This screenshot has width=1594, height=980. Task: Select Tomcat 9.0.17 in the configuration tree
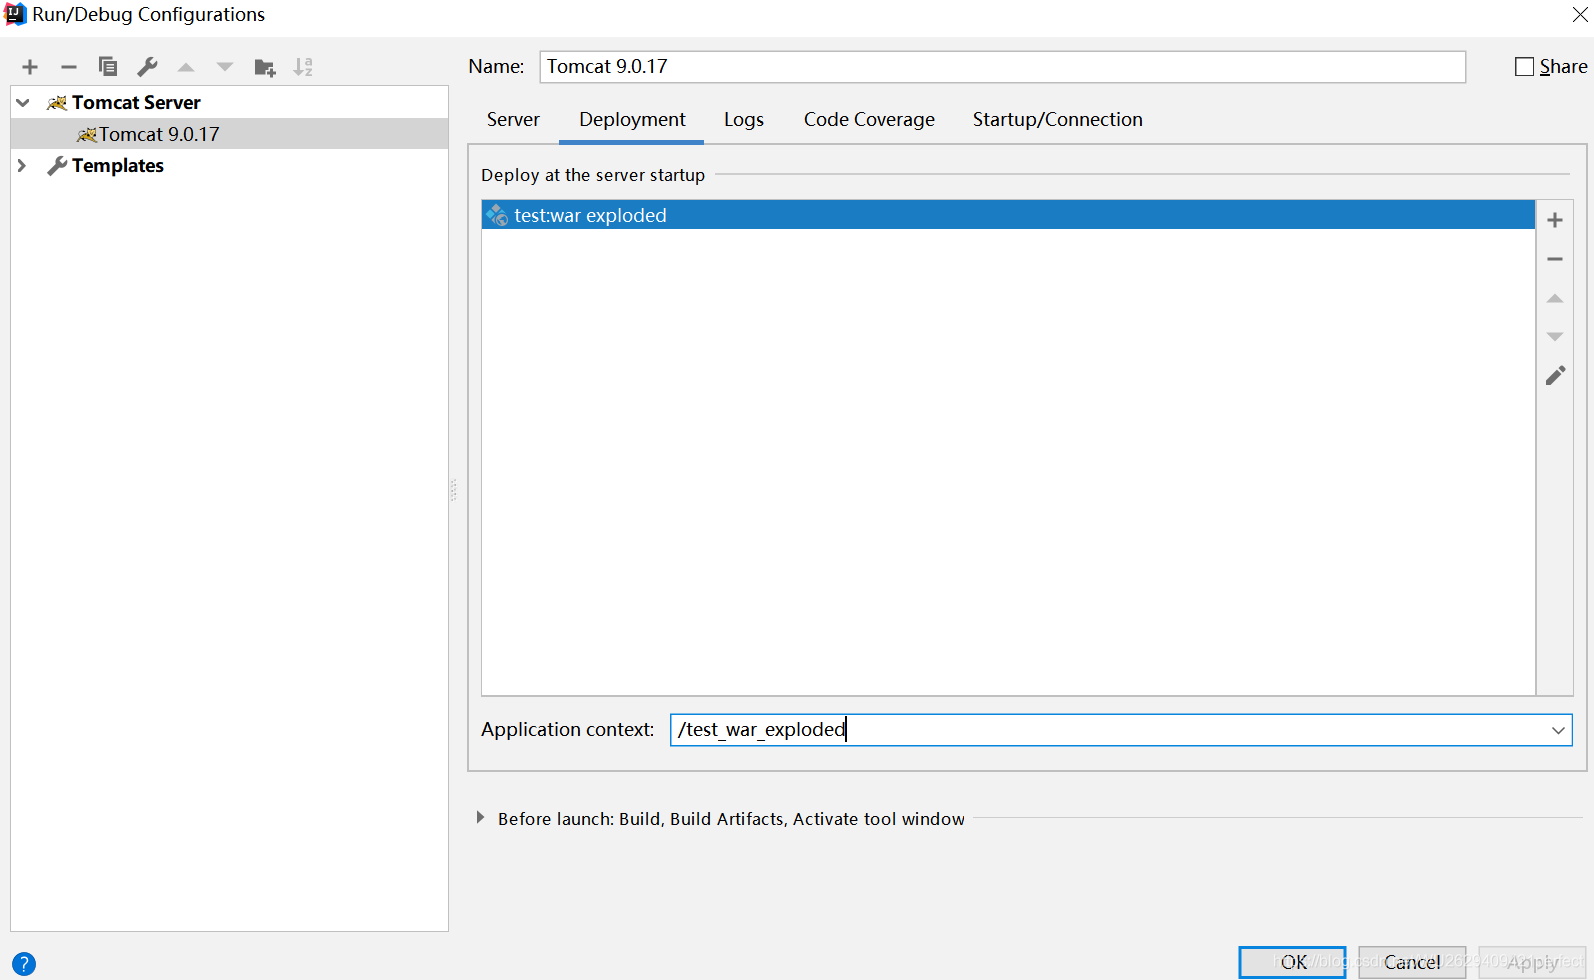tap(229, 134)
